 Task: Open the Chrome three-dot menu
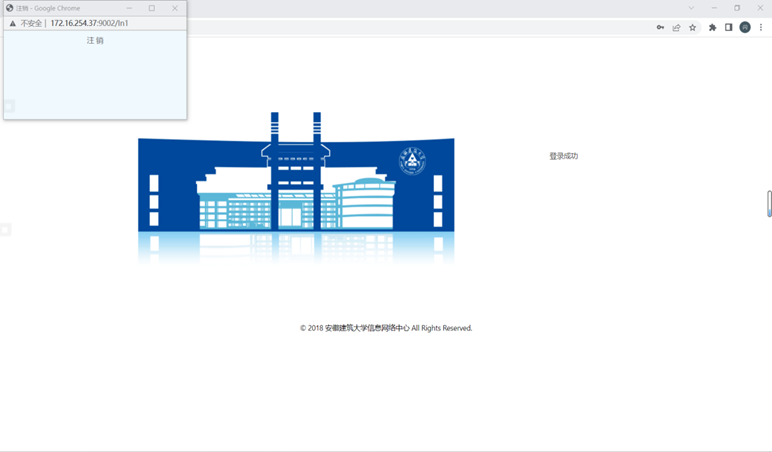coord(761,28)
